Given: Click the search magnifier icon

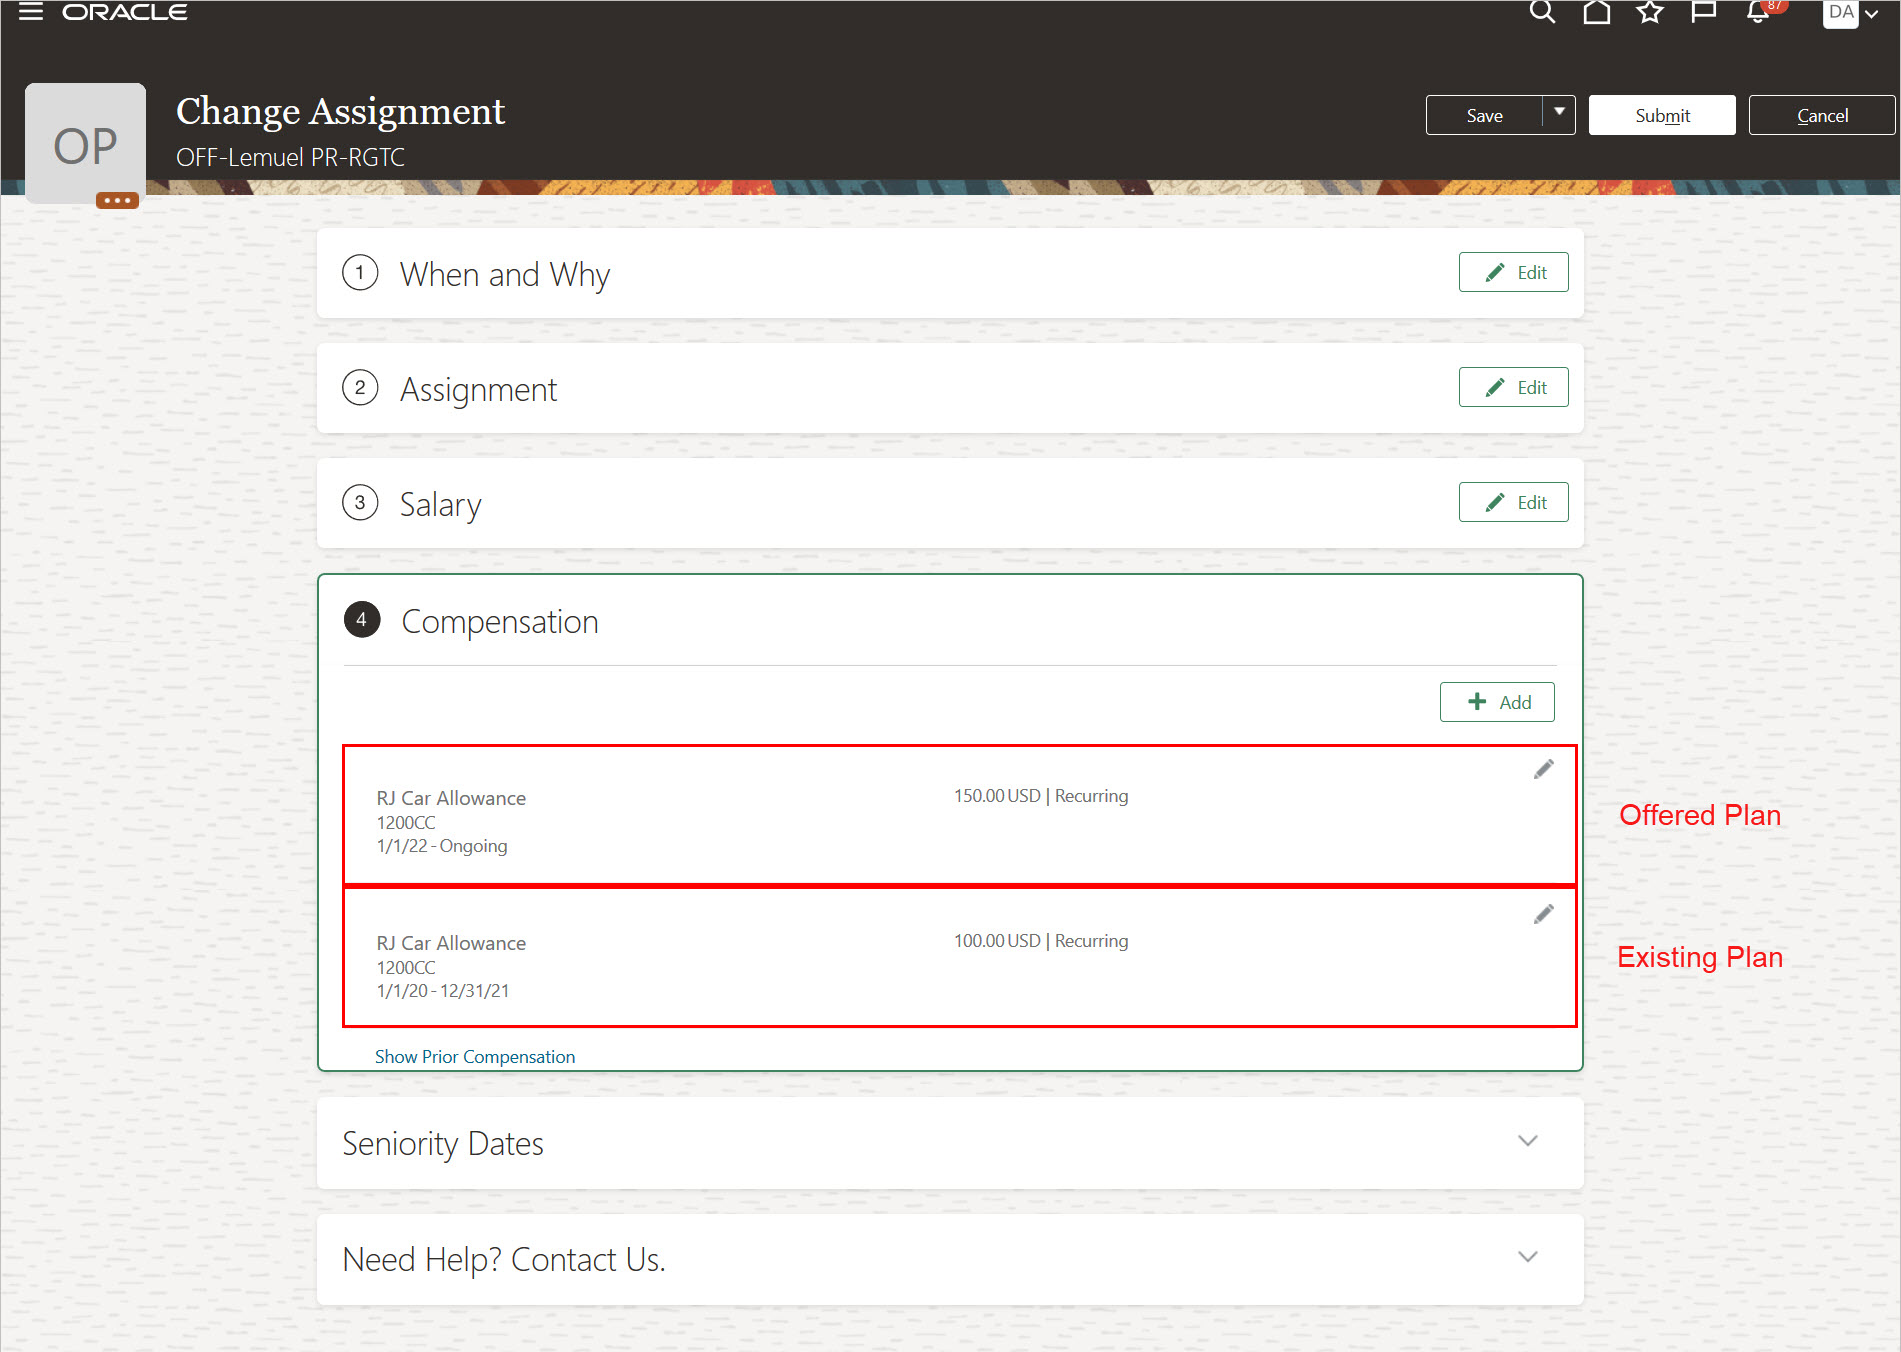Looking at the screenshot, I should 1542,12.
